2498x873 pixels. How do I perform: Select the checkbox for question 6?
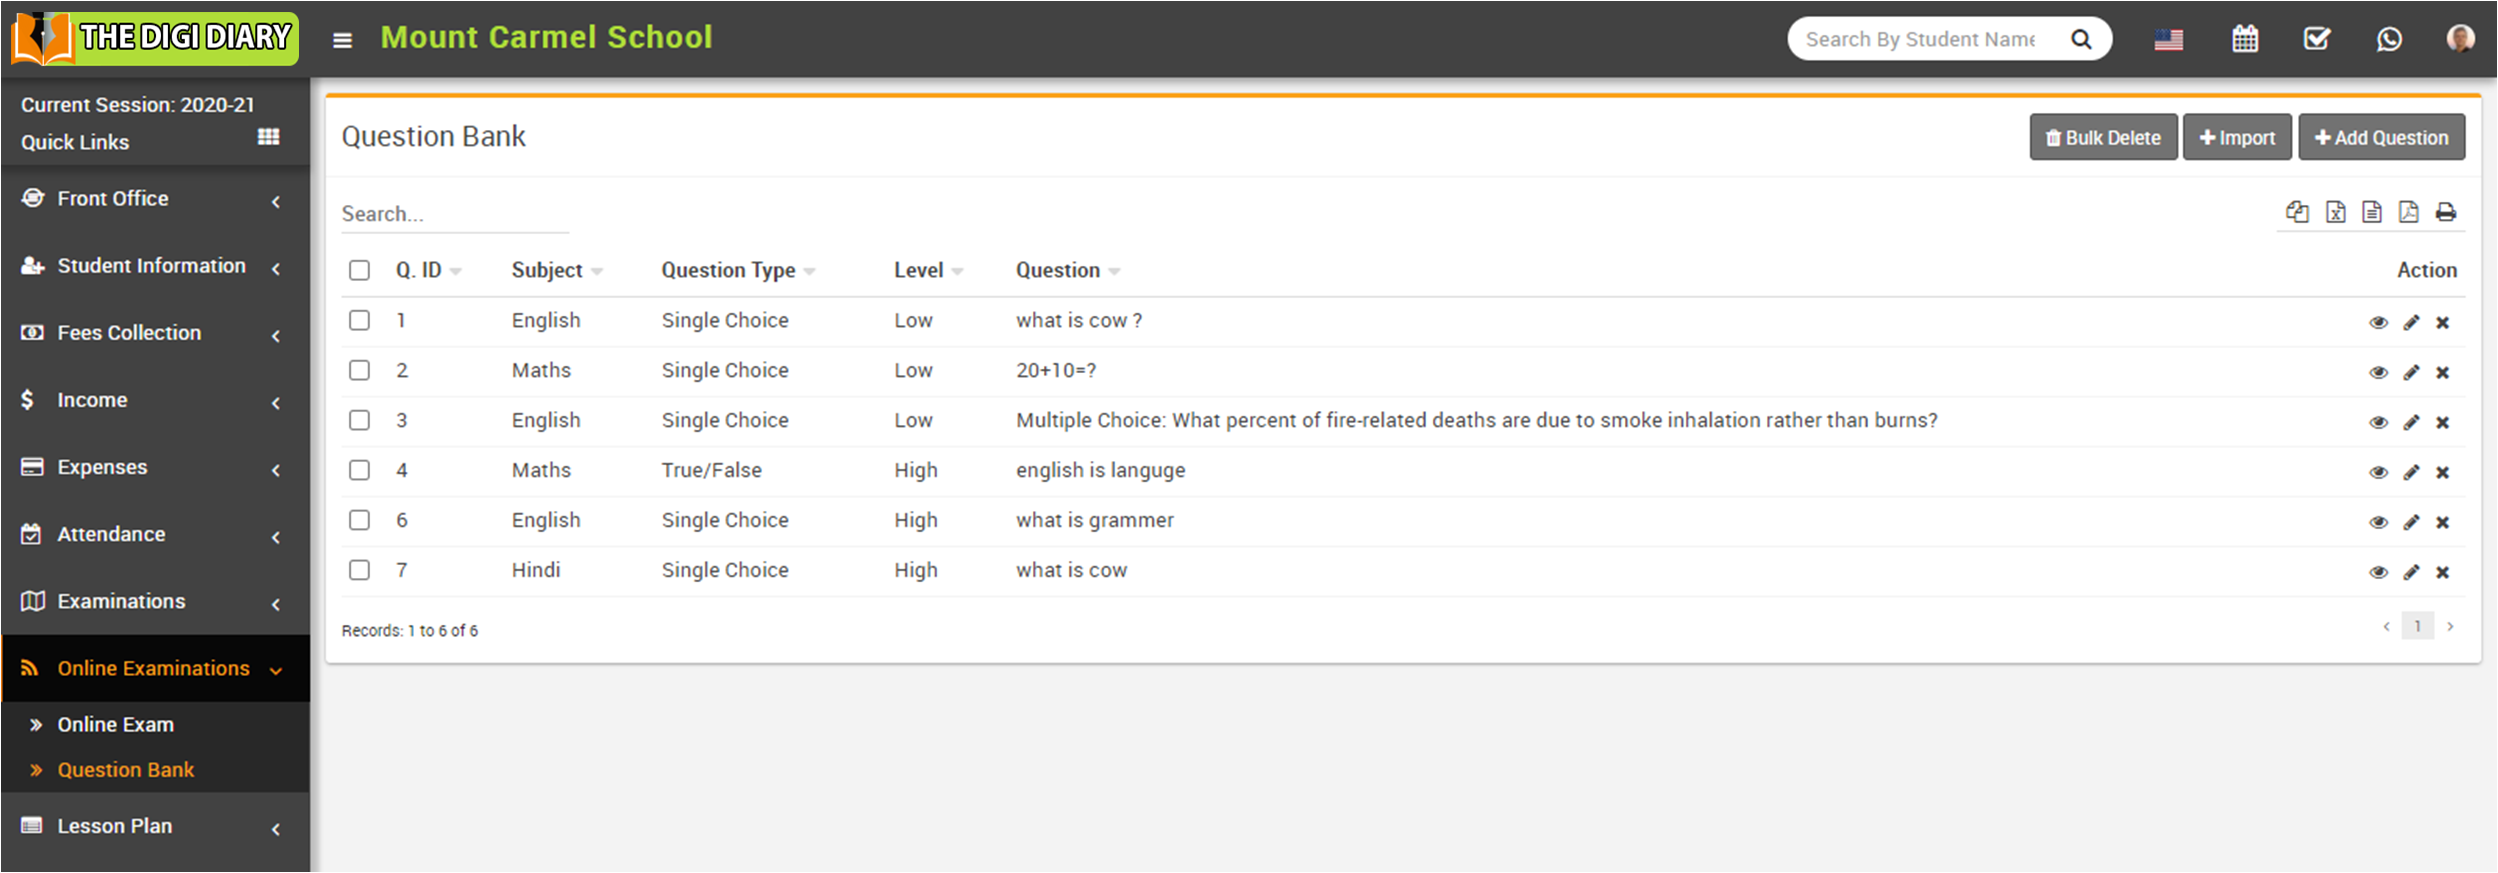359,520
